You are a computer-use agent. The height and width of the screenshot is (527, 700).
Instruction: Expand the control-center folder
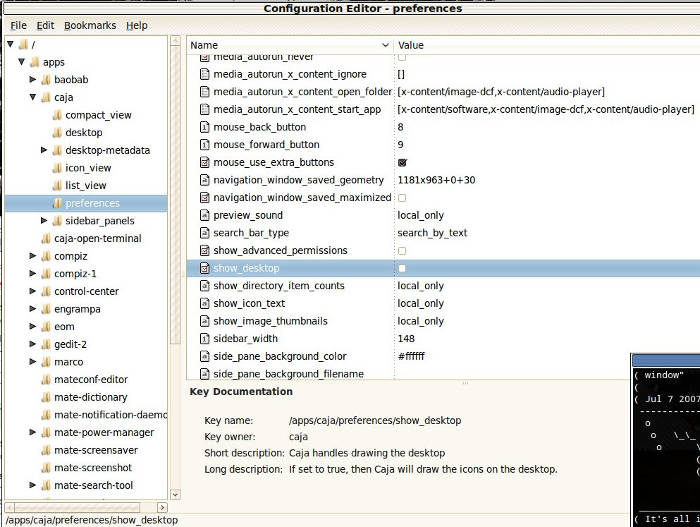33,291
